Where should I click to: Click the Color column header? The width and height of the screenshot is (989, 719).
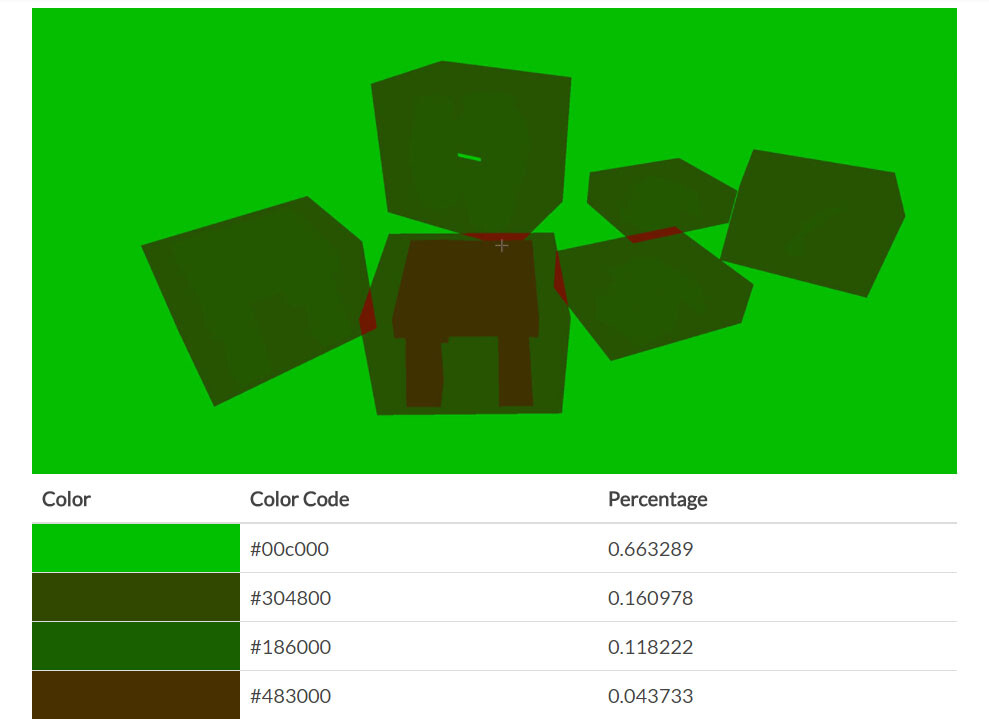[x=66, y=499]
